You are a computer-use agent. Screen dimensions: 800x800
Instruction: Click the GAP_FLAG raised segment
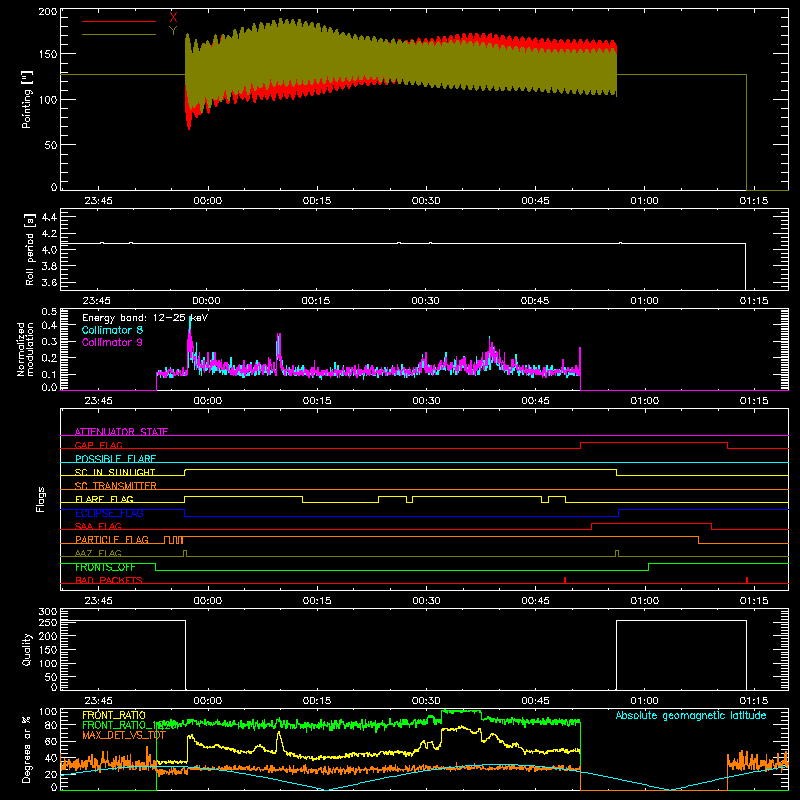point(654,443)
